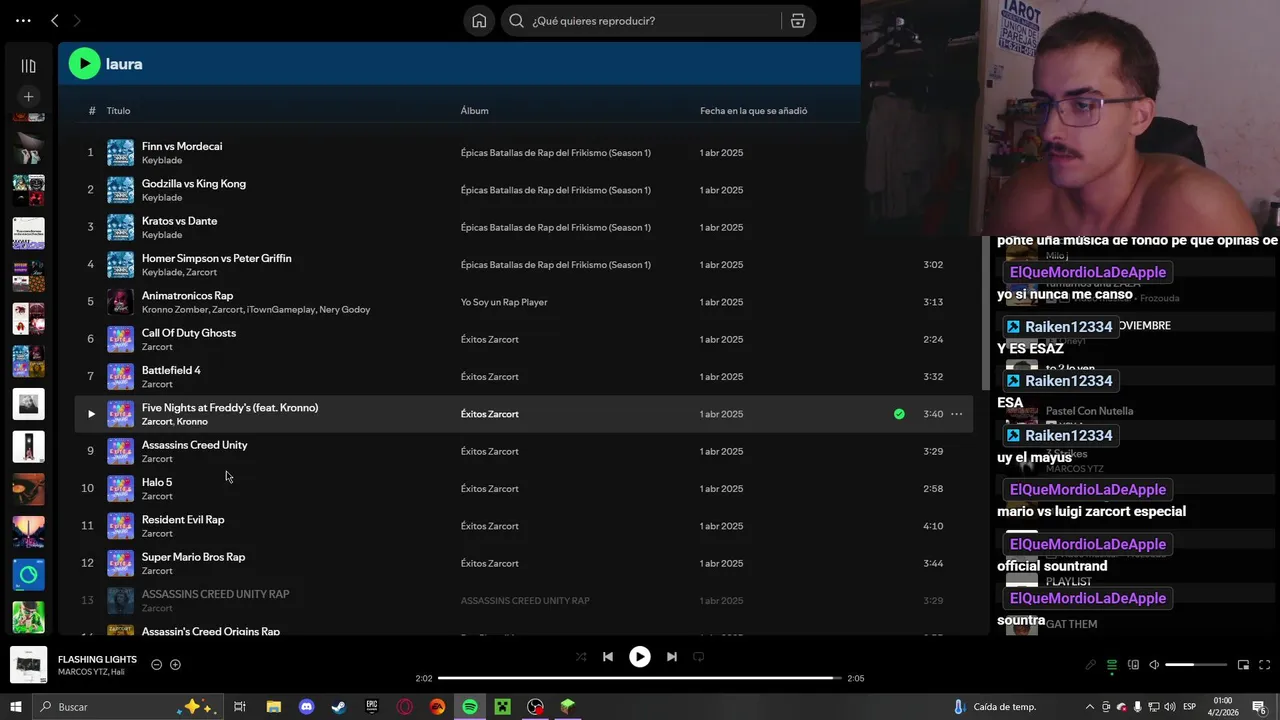Open File Explorer from taskbar
The width and height of the screenshot is (1280, 720).
[x=274, y=707]
